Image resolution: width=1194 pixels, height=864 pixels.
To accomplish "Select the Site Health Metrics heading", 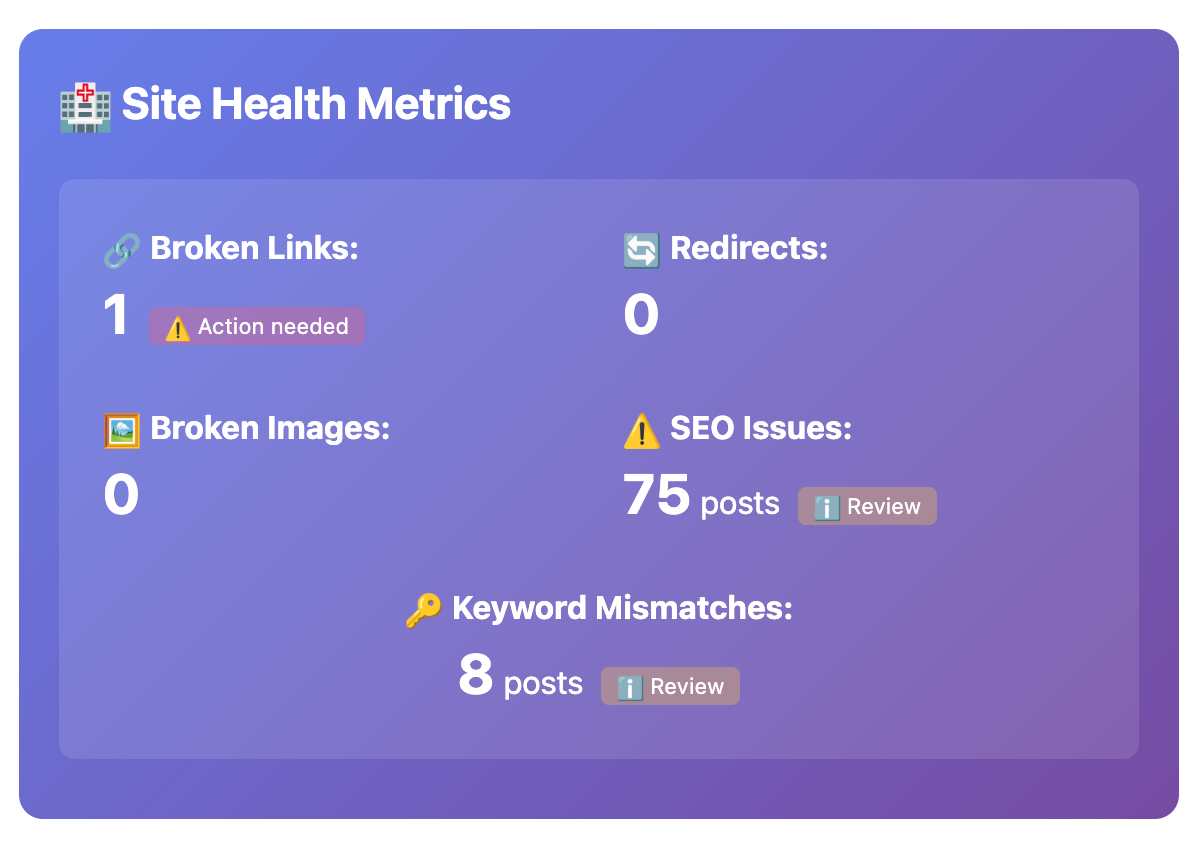I will pyautogui.click(x=316, y=105).
